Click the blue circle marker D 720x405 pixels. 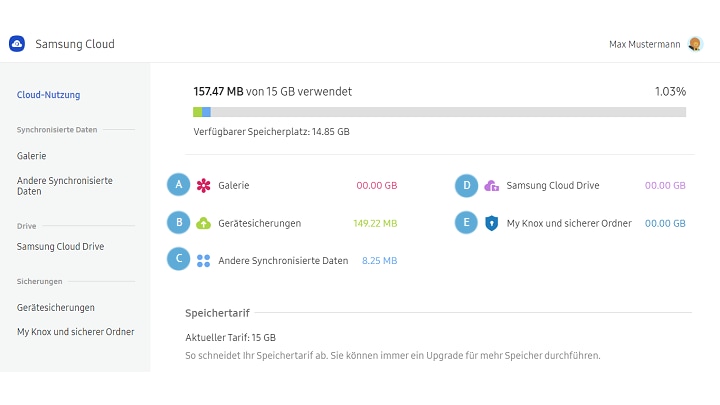pyautogui.click(x=466, y=185)
